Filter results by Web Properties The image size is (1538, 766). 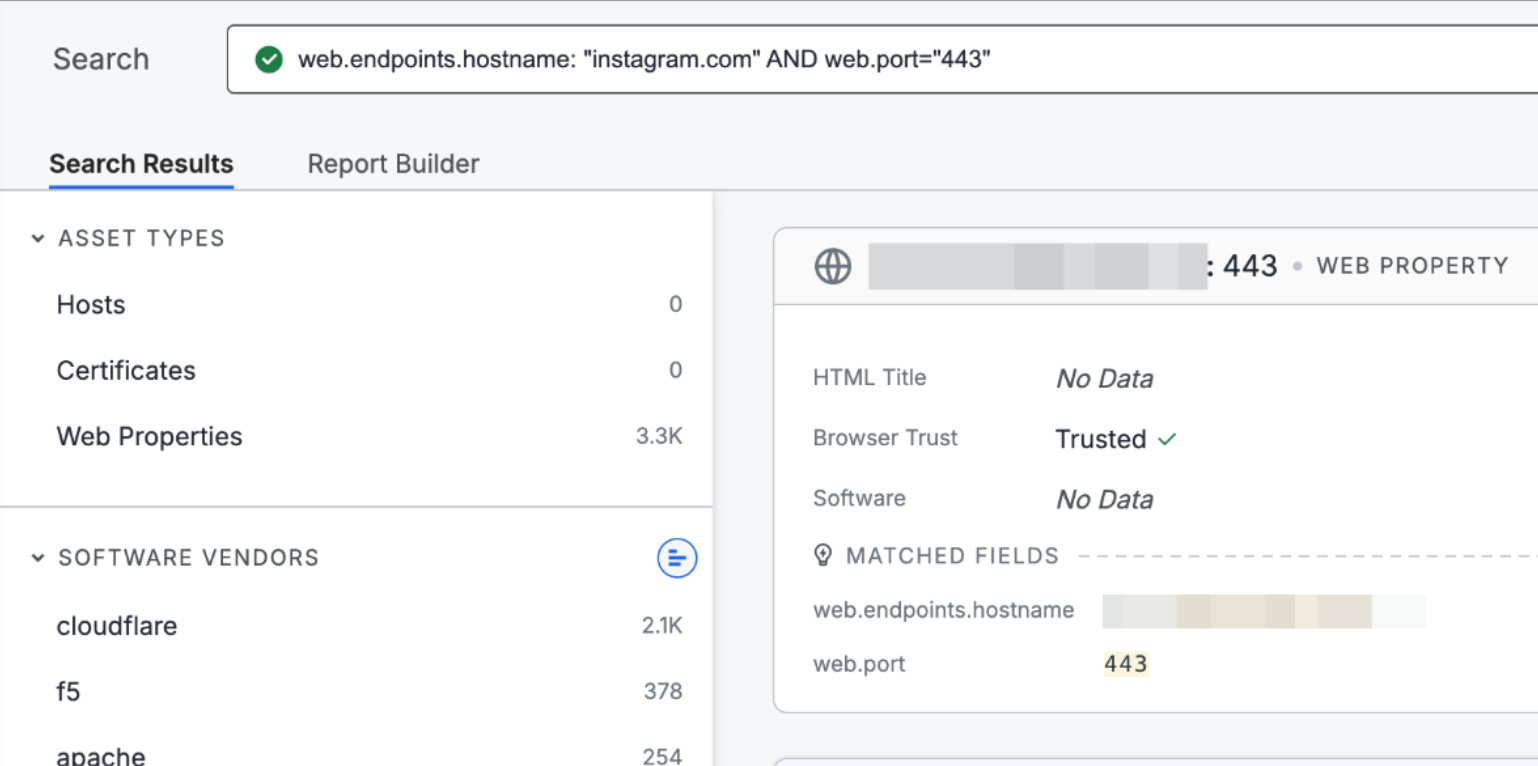point(149,437)
